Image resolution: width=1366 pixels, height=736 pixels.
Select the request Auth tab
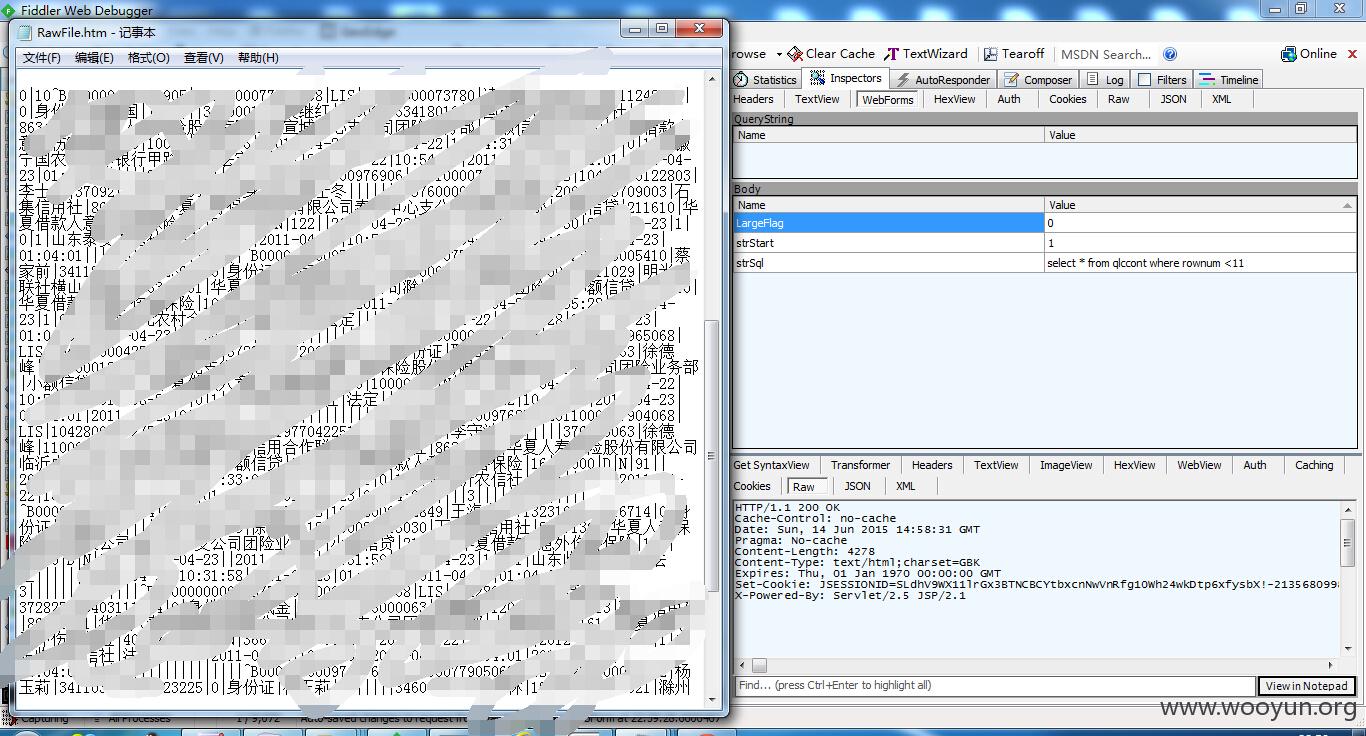tap(1009, 99)
